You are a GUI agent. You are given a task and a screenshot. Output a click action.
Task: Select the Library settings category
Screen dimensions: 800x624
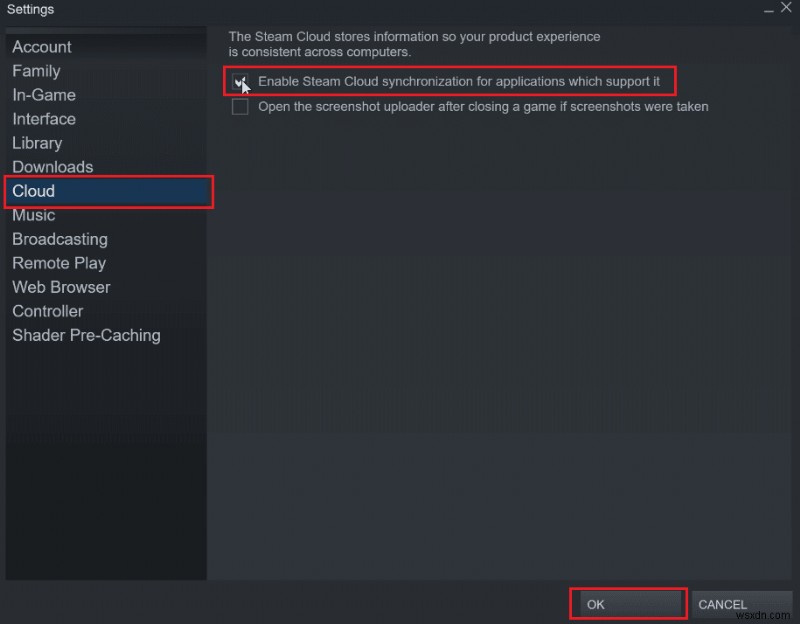coord(37,142)
